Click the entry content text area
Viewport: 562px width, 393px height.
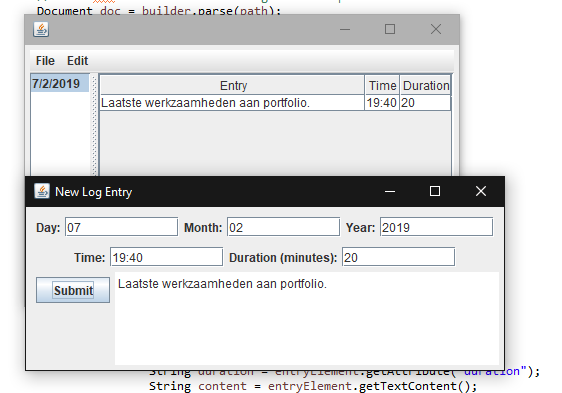click(x=307, y=318)
